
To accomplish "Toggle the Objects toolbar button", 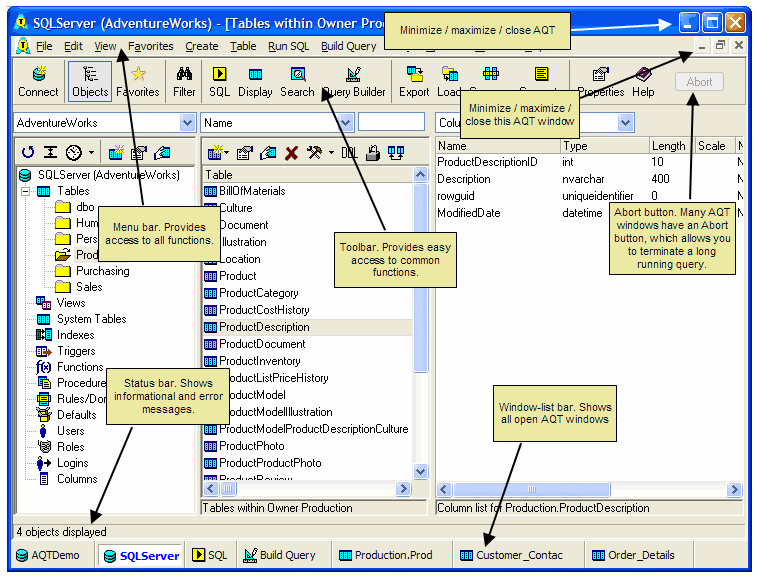I will [90, 82].
